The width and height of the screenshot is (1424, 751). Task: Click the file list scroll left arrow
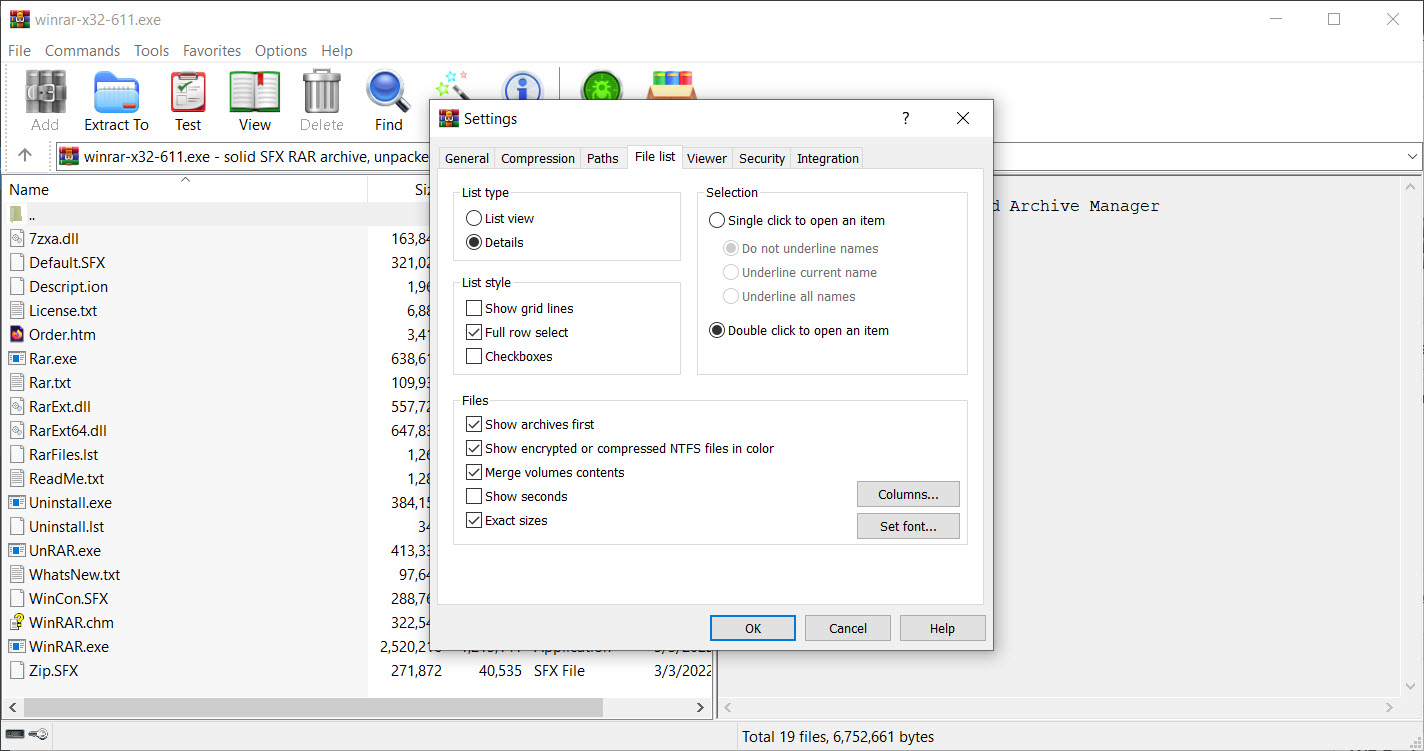click(x=12, y=707)
